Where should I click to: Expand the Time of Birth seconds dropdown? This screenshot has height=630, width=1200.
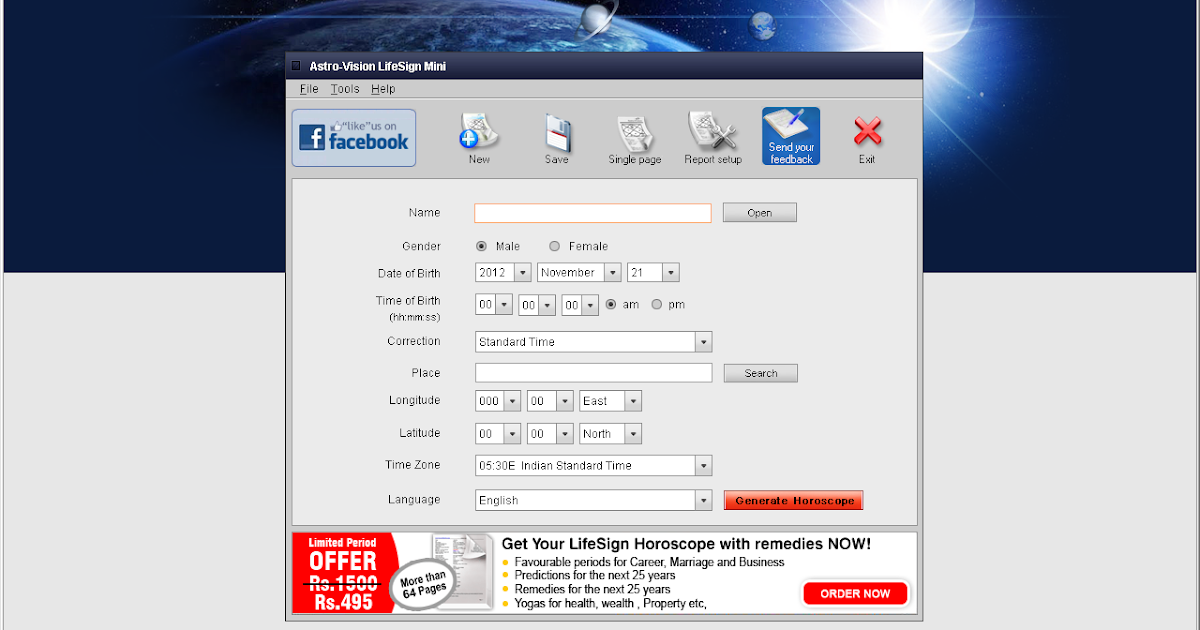coord(580,305)
